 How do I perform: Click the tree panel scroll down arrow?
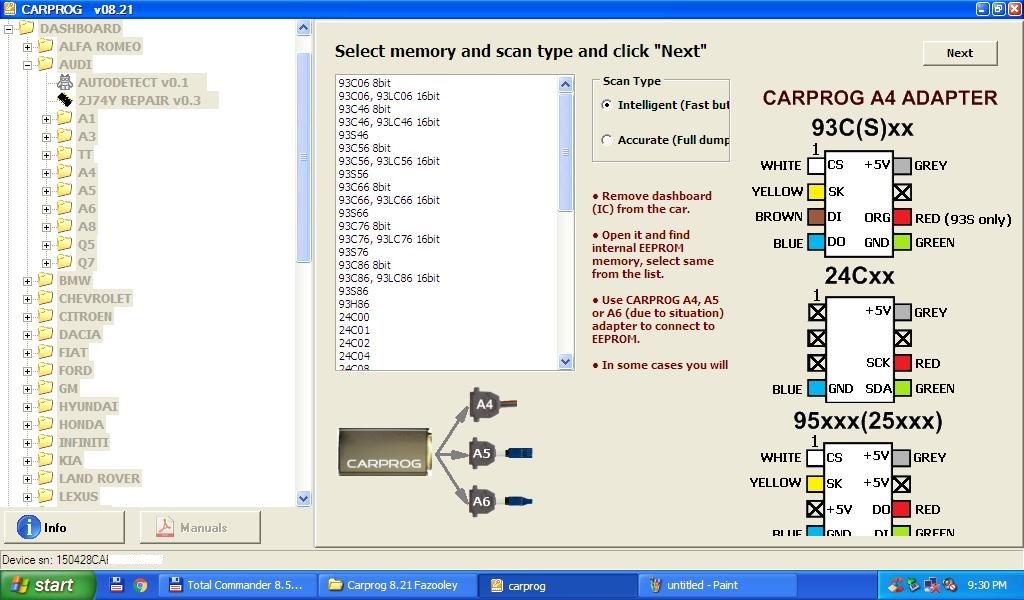point(303,499)
